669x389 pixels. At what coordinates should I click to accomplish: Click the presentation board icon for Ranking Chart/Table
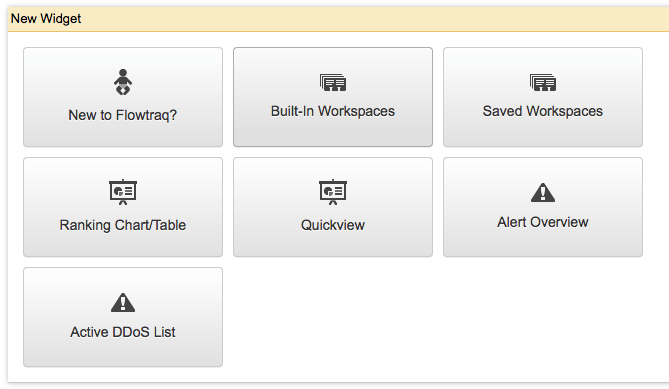click(x=123, y=192)
